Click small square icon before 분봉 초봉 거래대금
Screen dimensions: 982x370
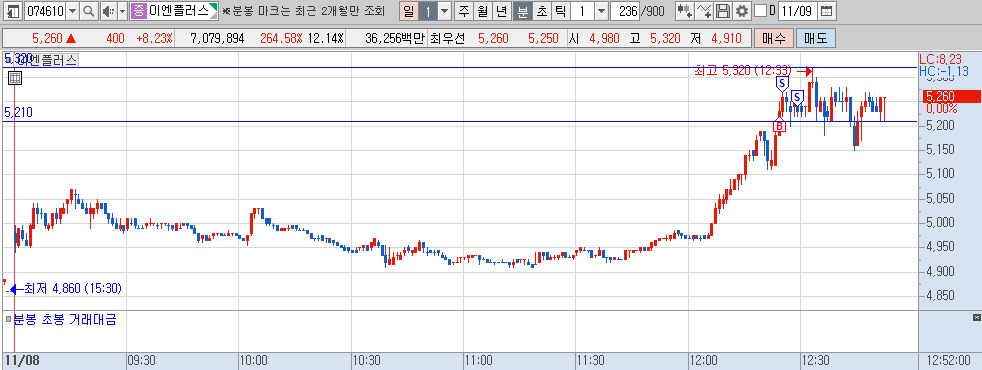point(8,320)
